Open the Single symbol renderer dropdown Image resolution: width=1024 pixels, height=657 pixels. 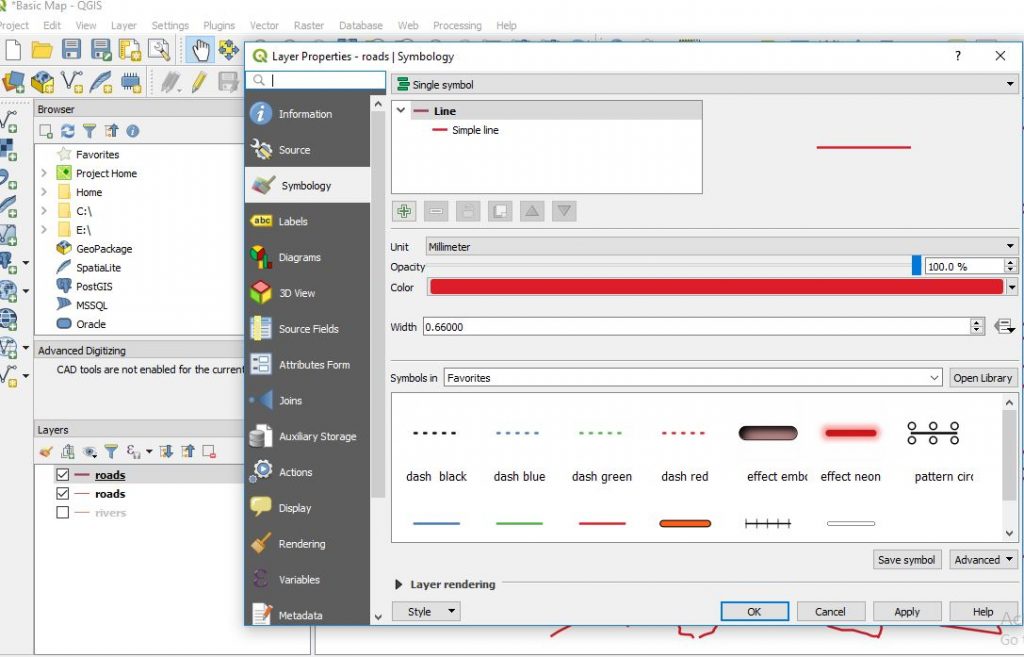704,85
